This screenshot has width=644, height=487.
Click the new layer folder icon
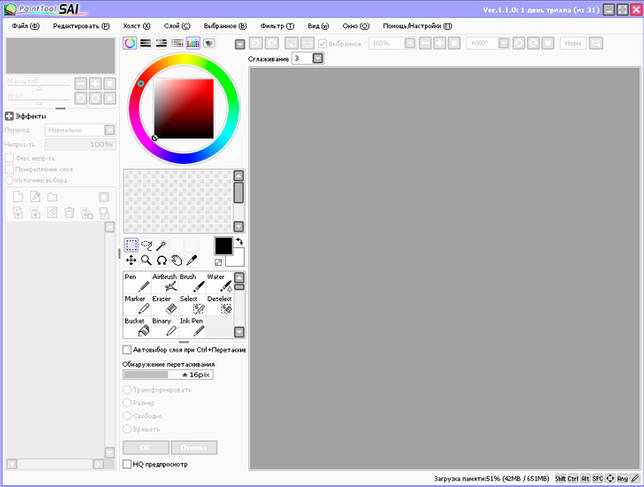(x=52, y=197)
